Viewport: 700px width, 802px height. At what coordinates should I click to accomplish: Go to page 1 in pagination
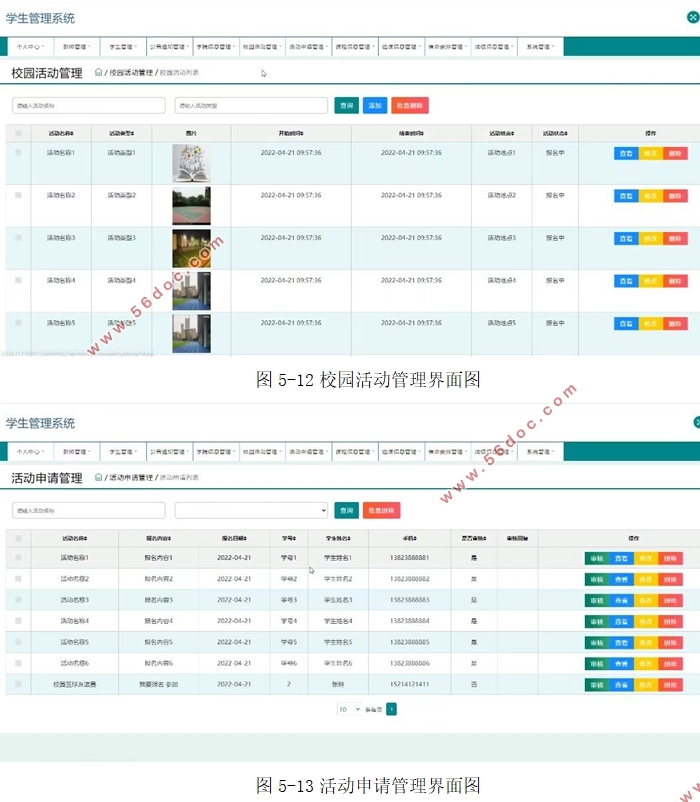(391, 709)
